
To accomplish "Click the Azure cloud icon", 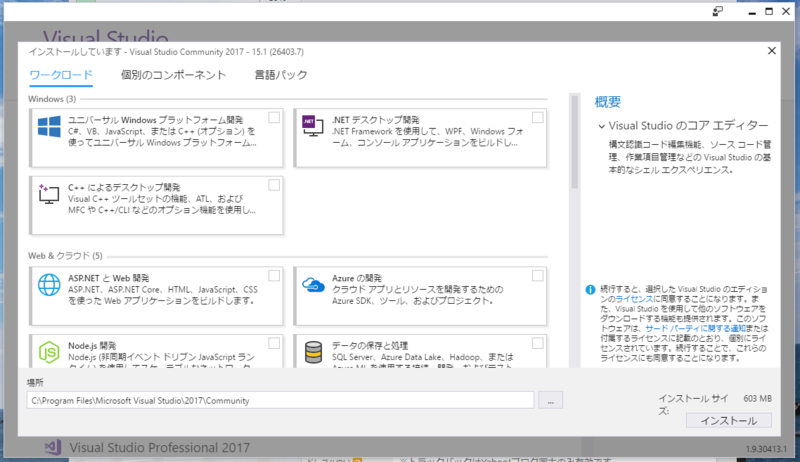I will (x=313, y=285).
